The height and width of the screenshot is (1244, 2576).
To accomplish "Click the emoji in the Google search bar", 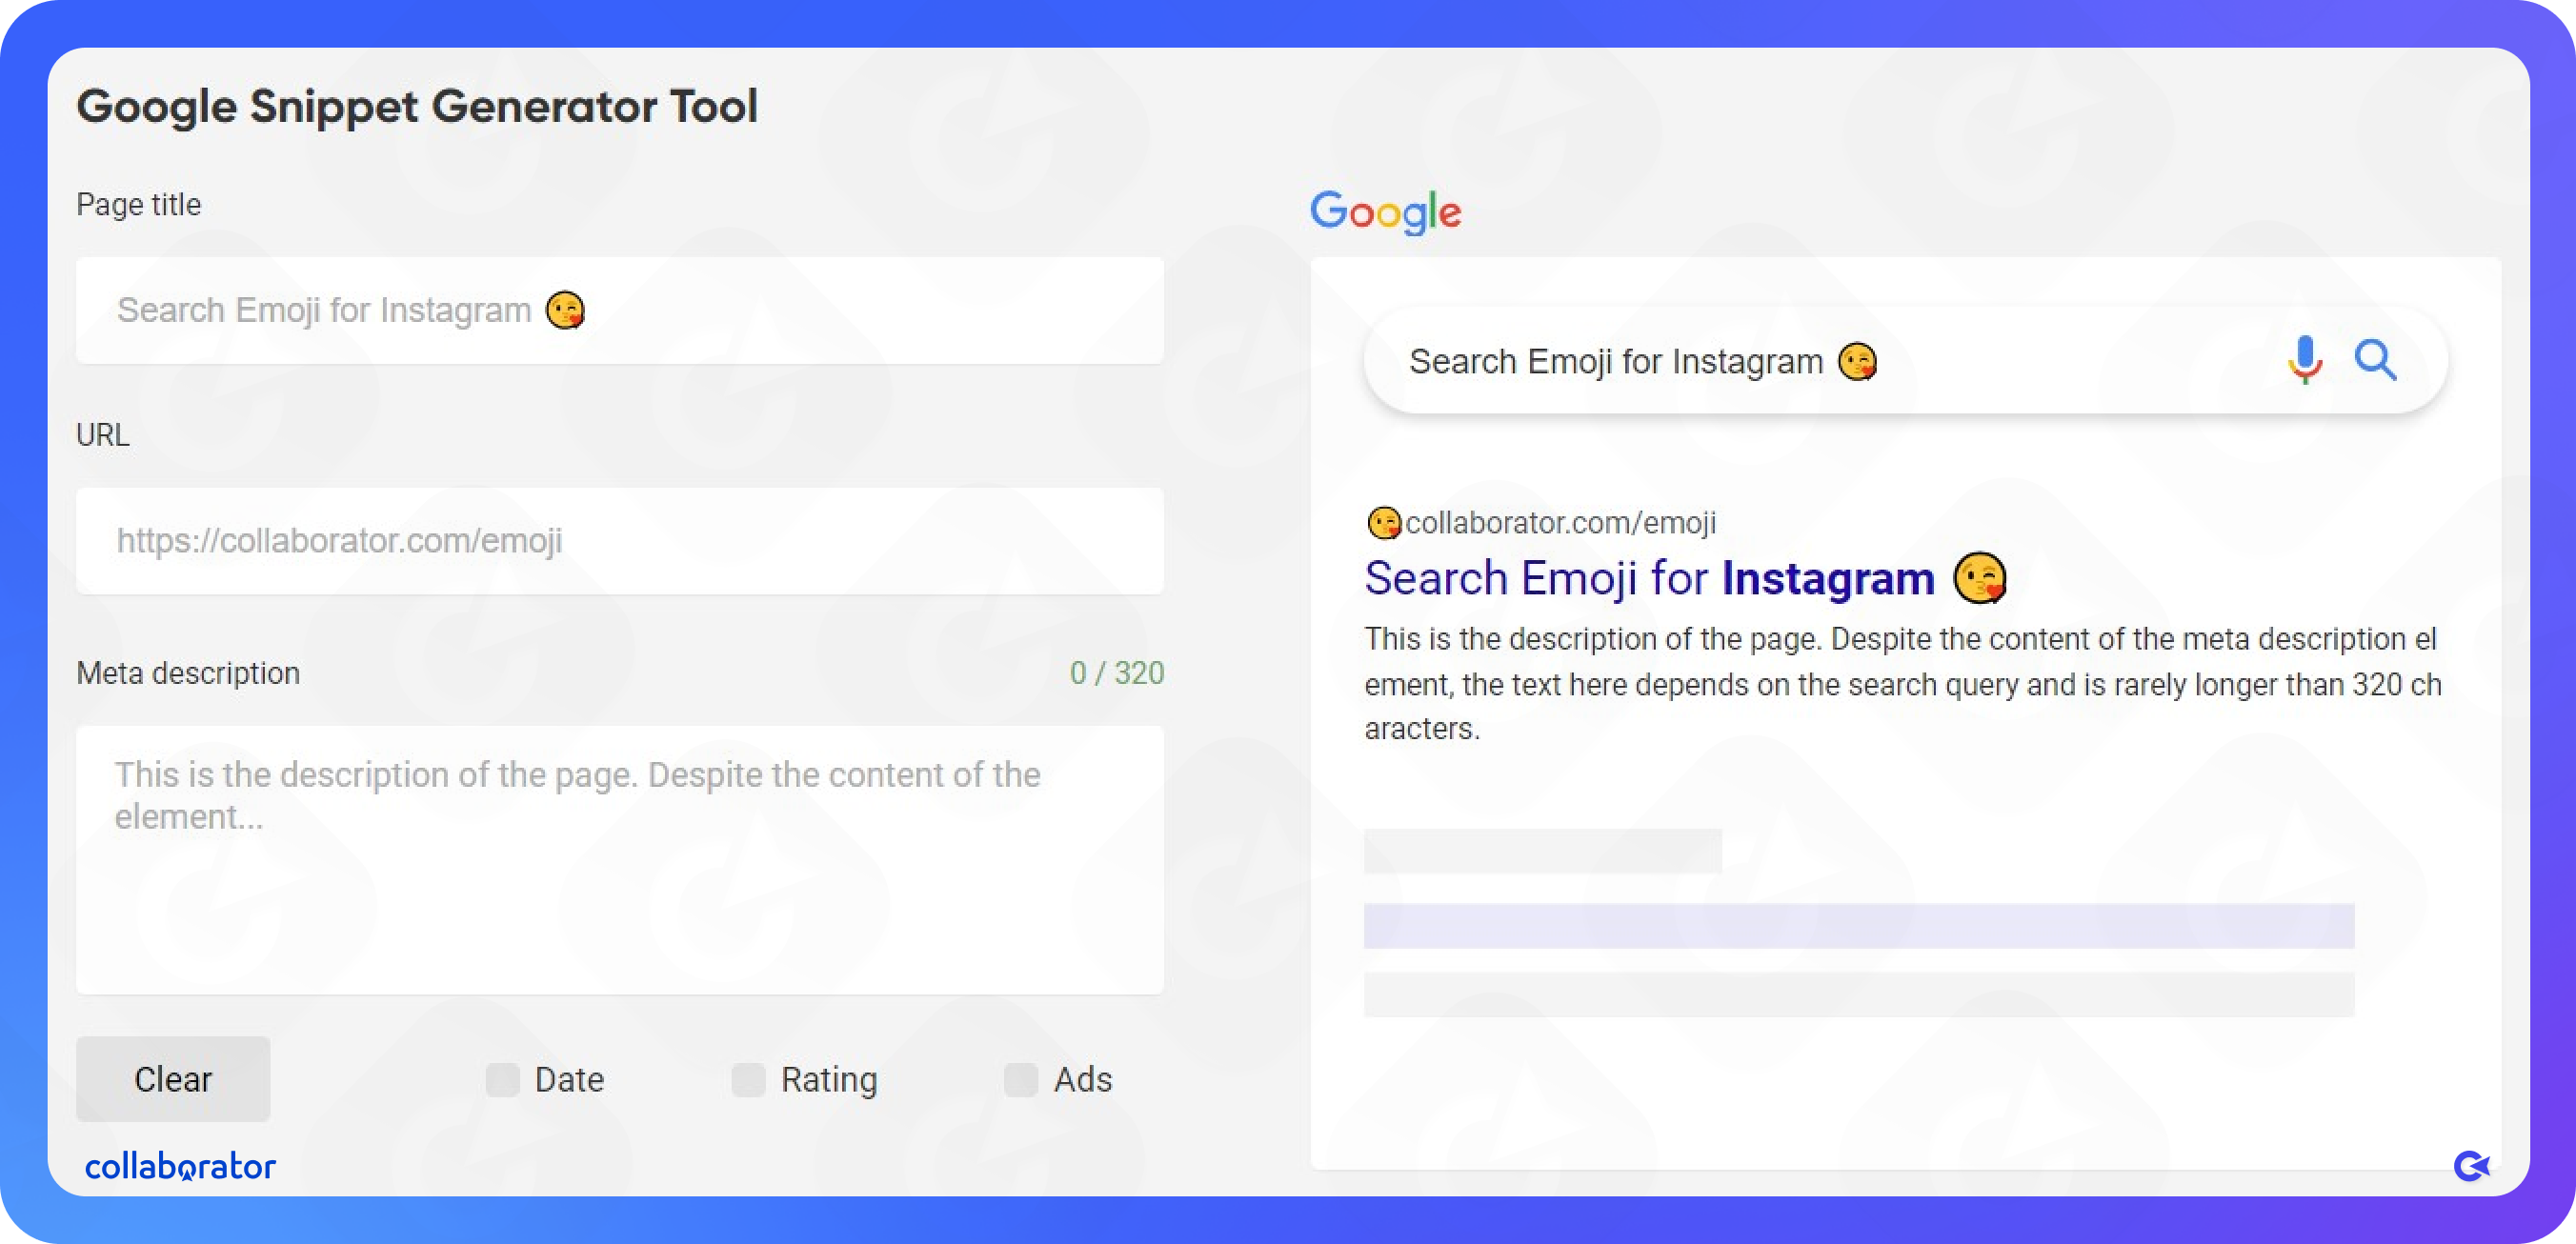I will [x=1858, y=361].
